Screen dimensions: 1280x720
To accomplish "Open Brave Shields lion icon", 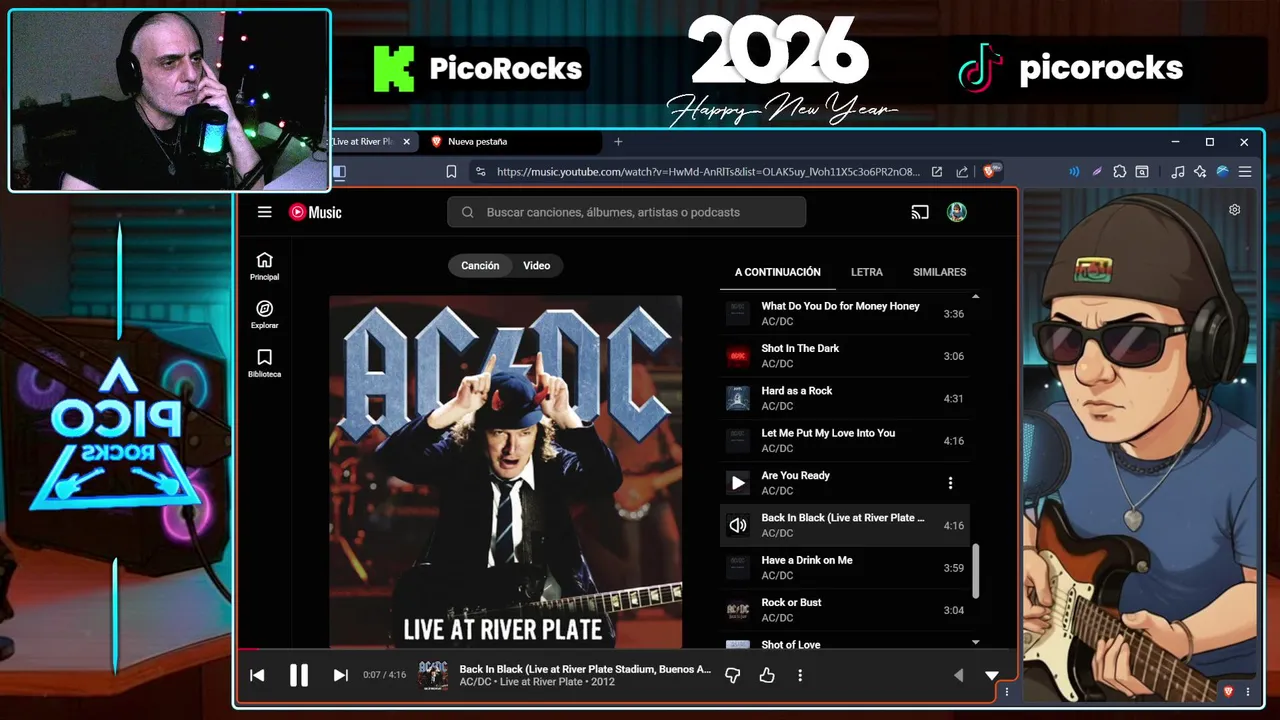I will [x=991, y=172].
